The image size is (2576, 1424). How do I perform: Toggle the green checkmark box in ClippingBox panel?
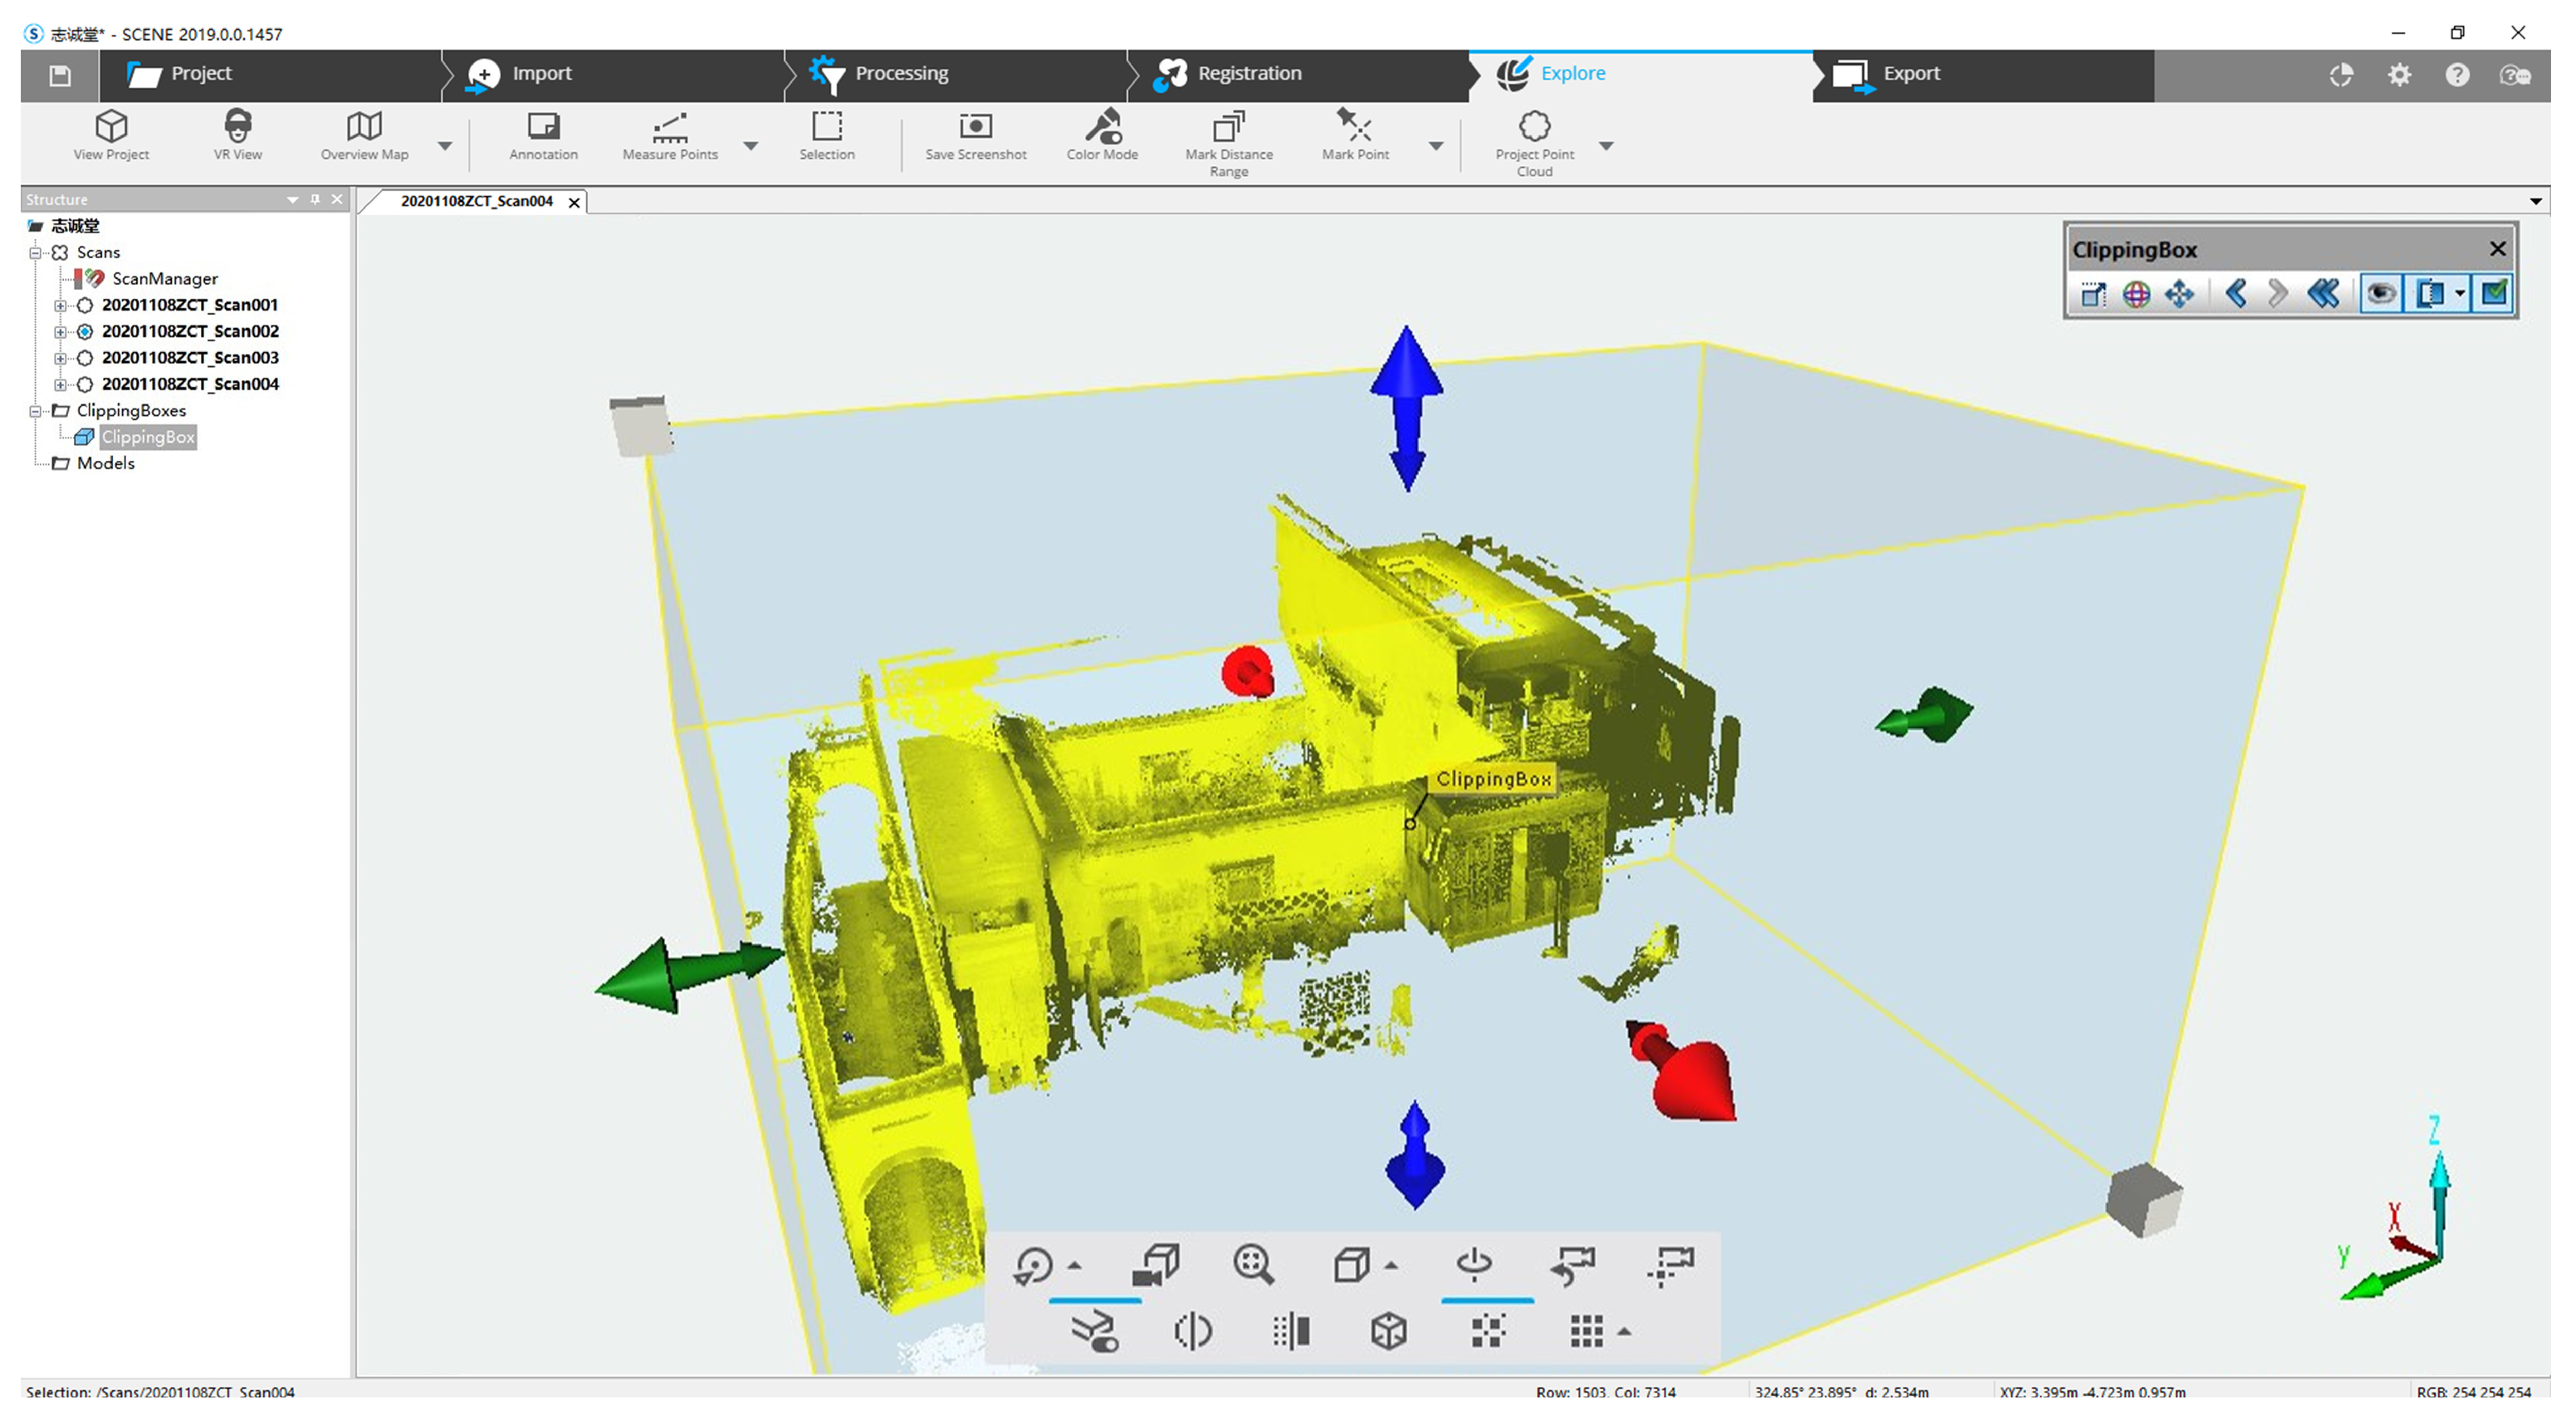coord(2495,294)
